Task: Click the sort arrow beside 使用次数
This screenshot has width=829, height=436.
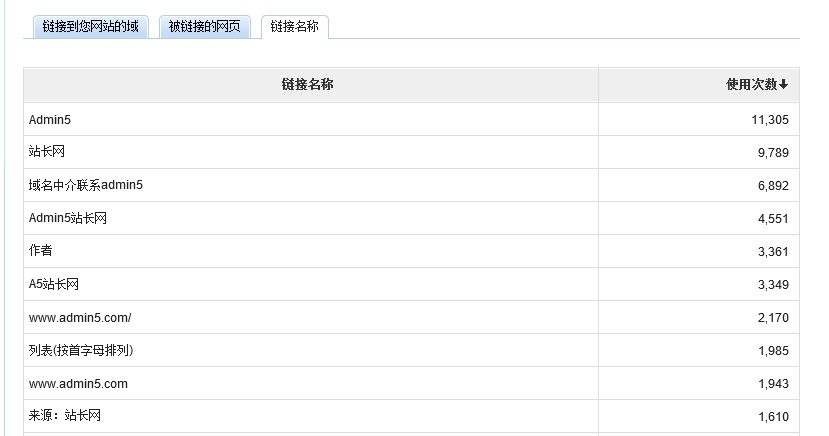Action: point(784,85)
